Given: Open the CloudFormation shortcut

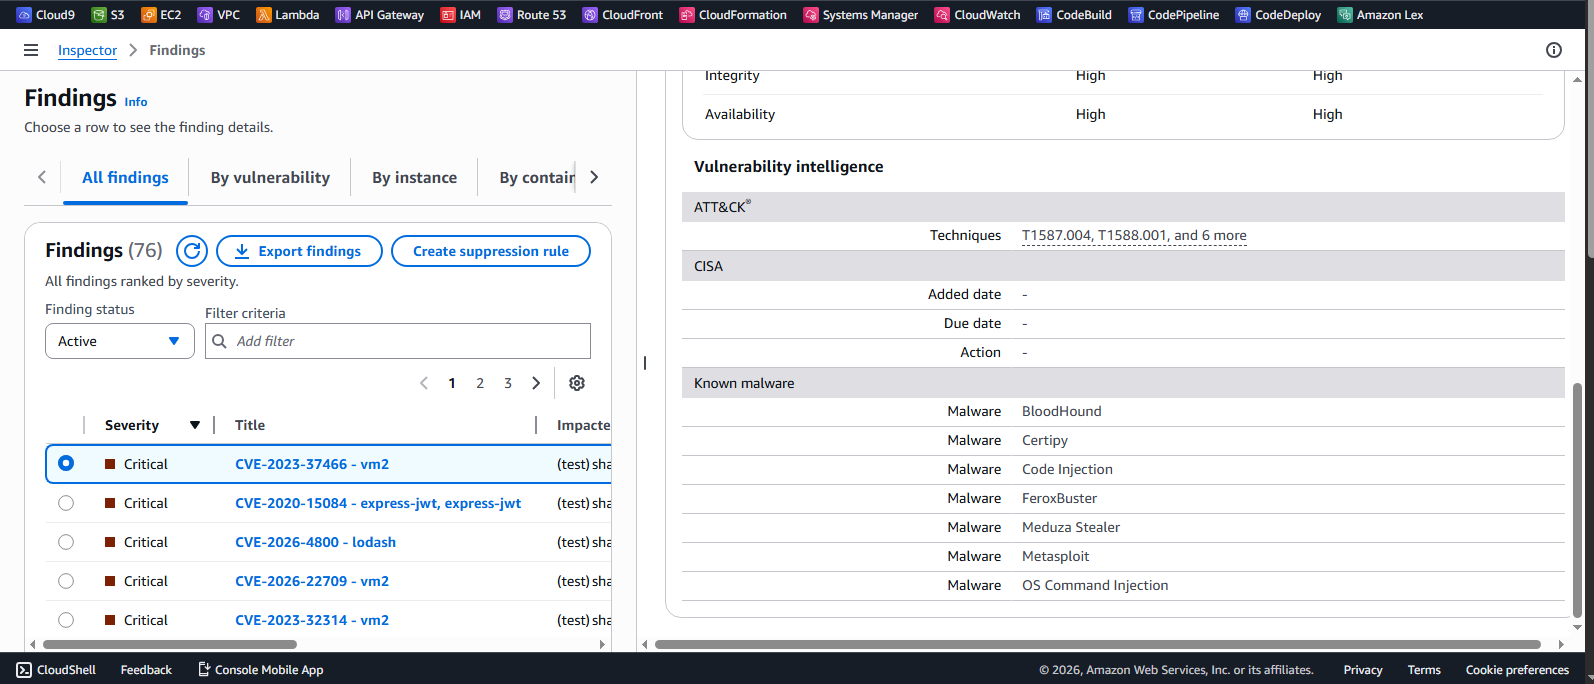Looking at the screenshot, I should coord(733,15).
